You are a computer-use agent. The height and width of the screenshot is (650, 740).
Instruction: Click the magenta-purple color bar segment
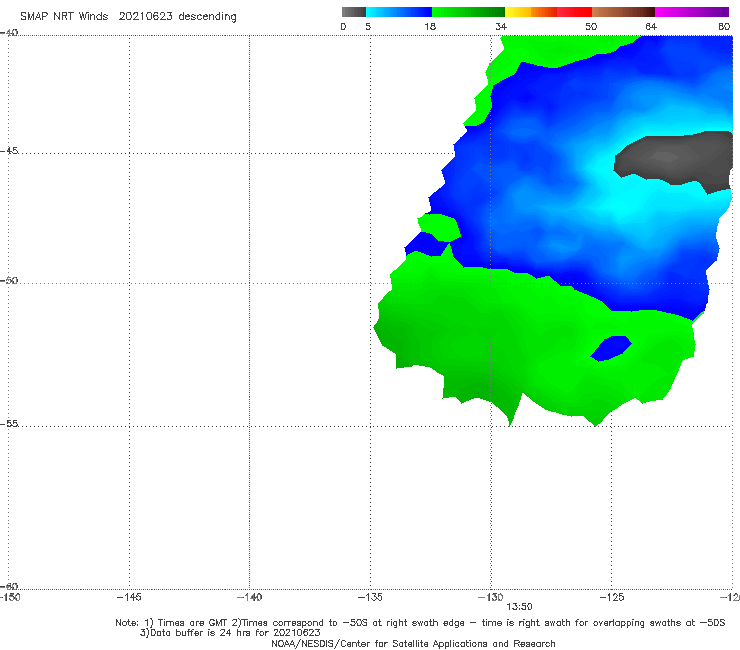pos(691,12)
